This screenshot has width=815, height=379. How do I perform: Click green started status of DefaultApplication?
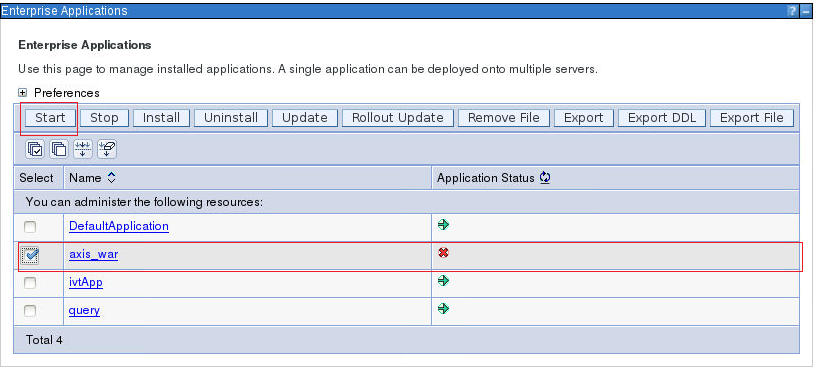(x=443, y=225)
